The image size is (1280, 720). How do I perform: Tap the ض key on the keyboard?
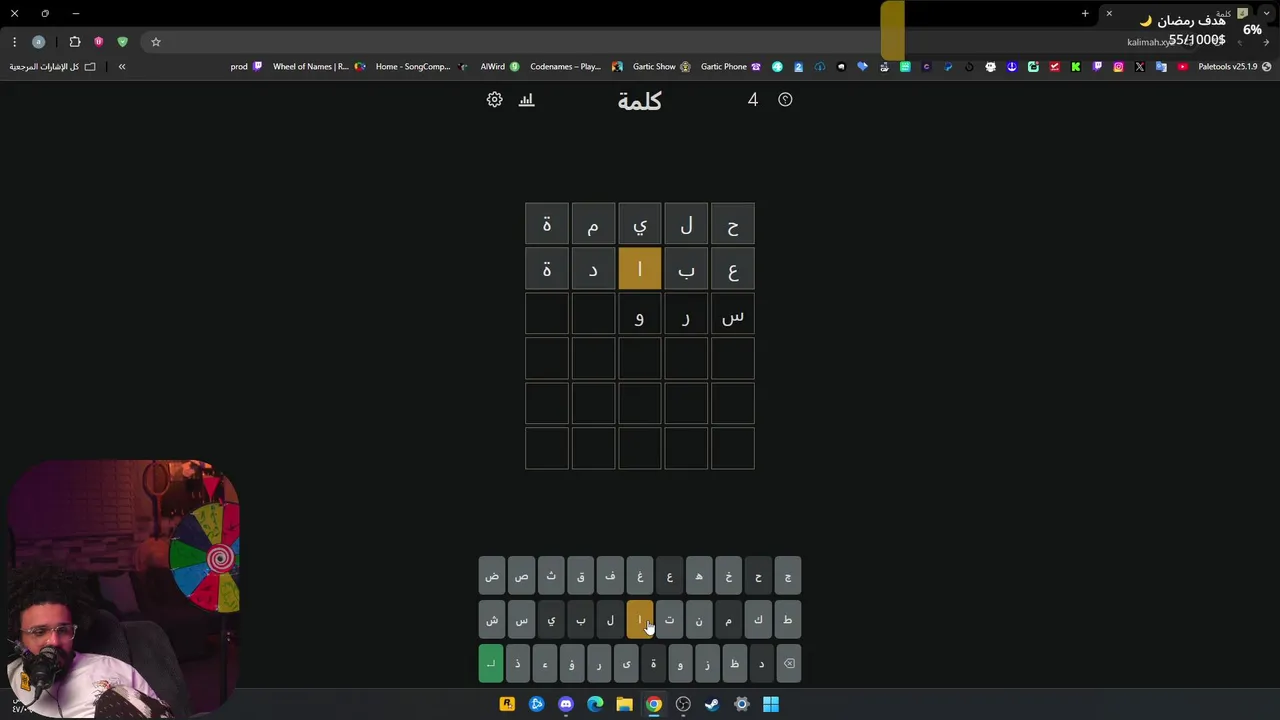tap(492, 576)
